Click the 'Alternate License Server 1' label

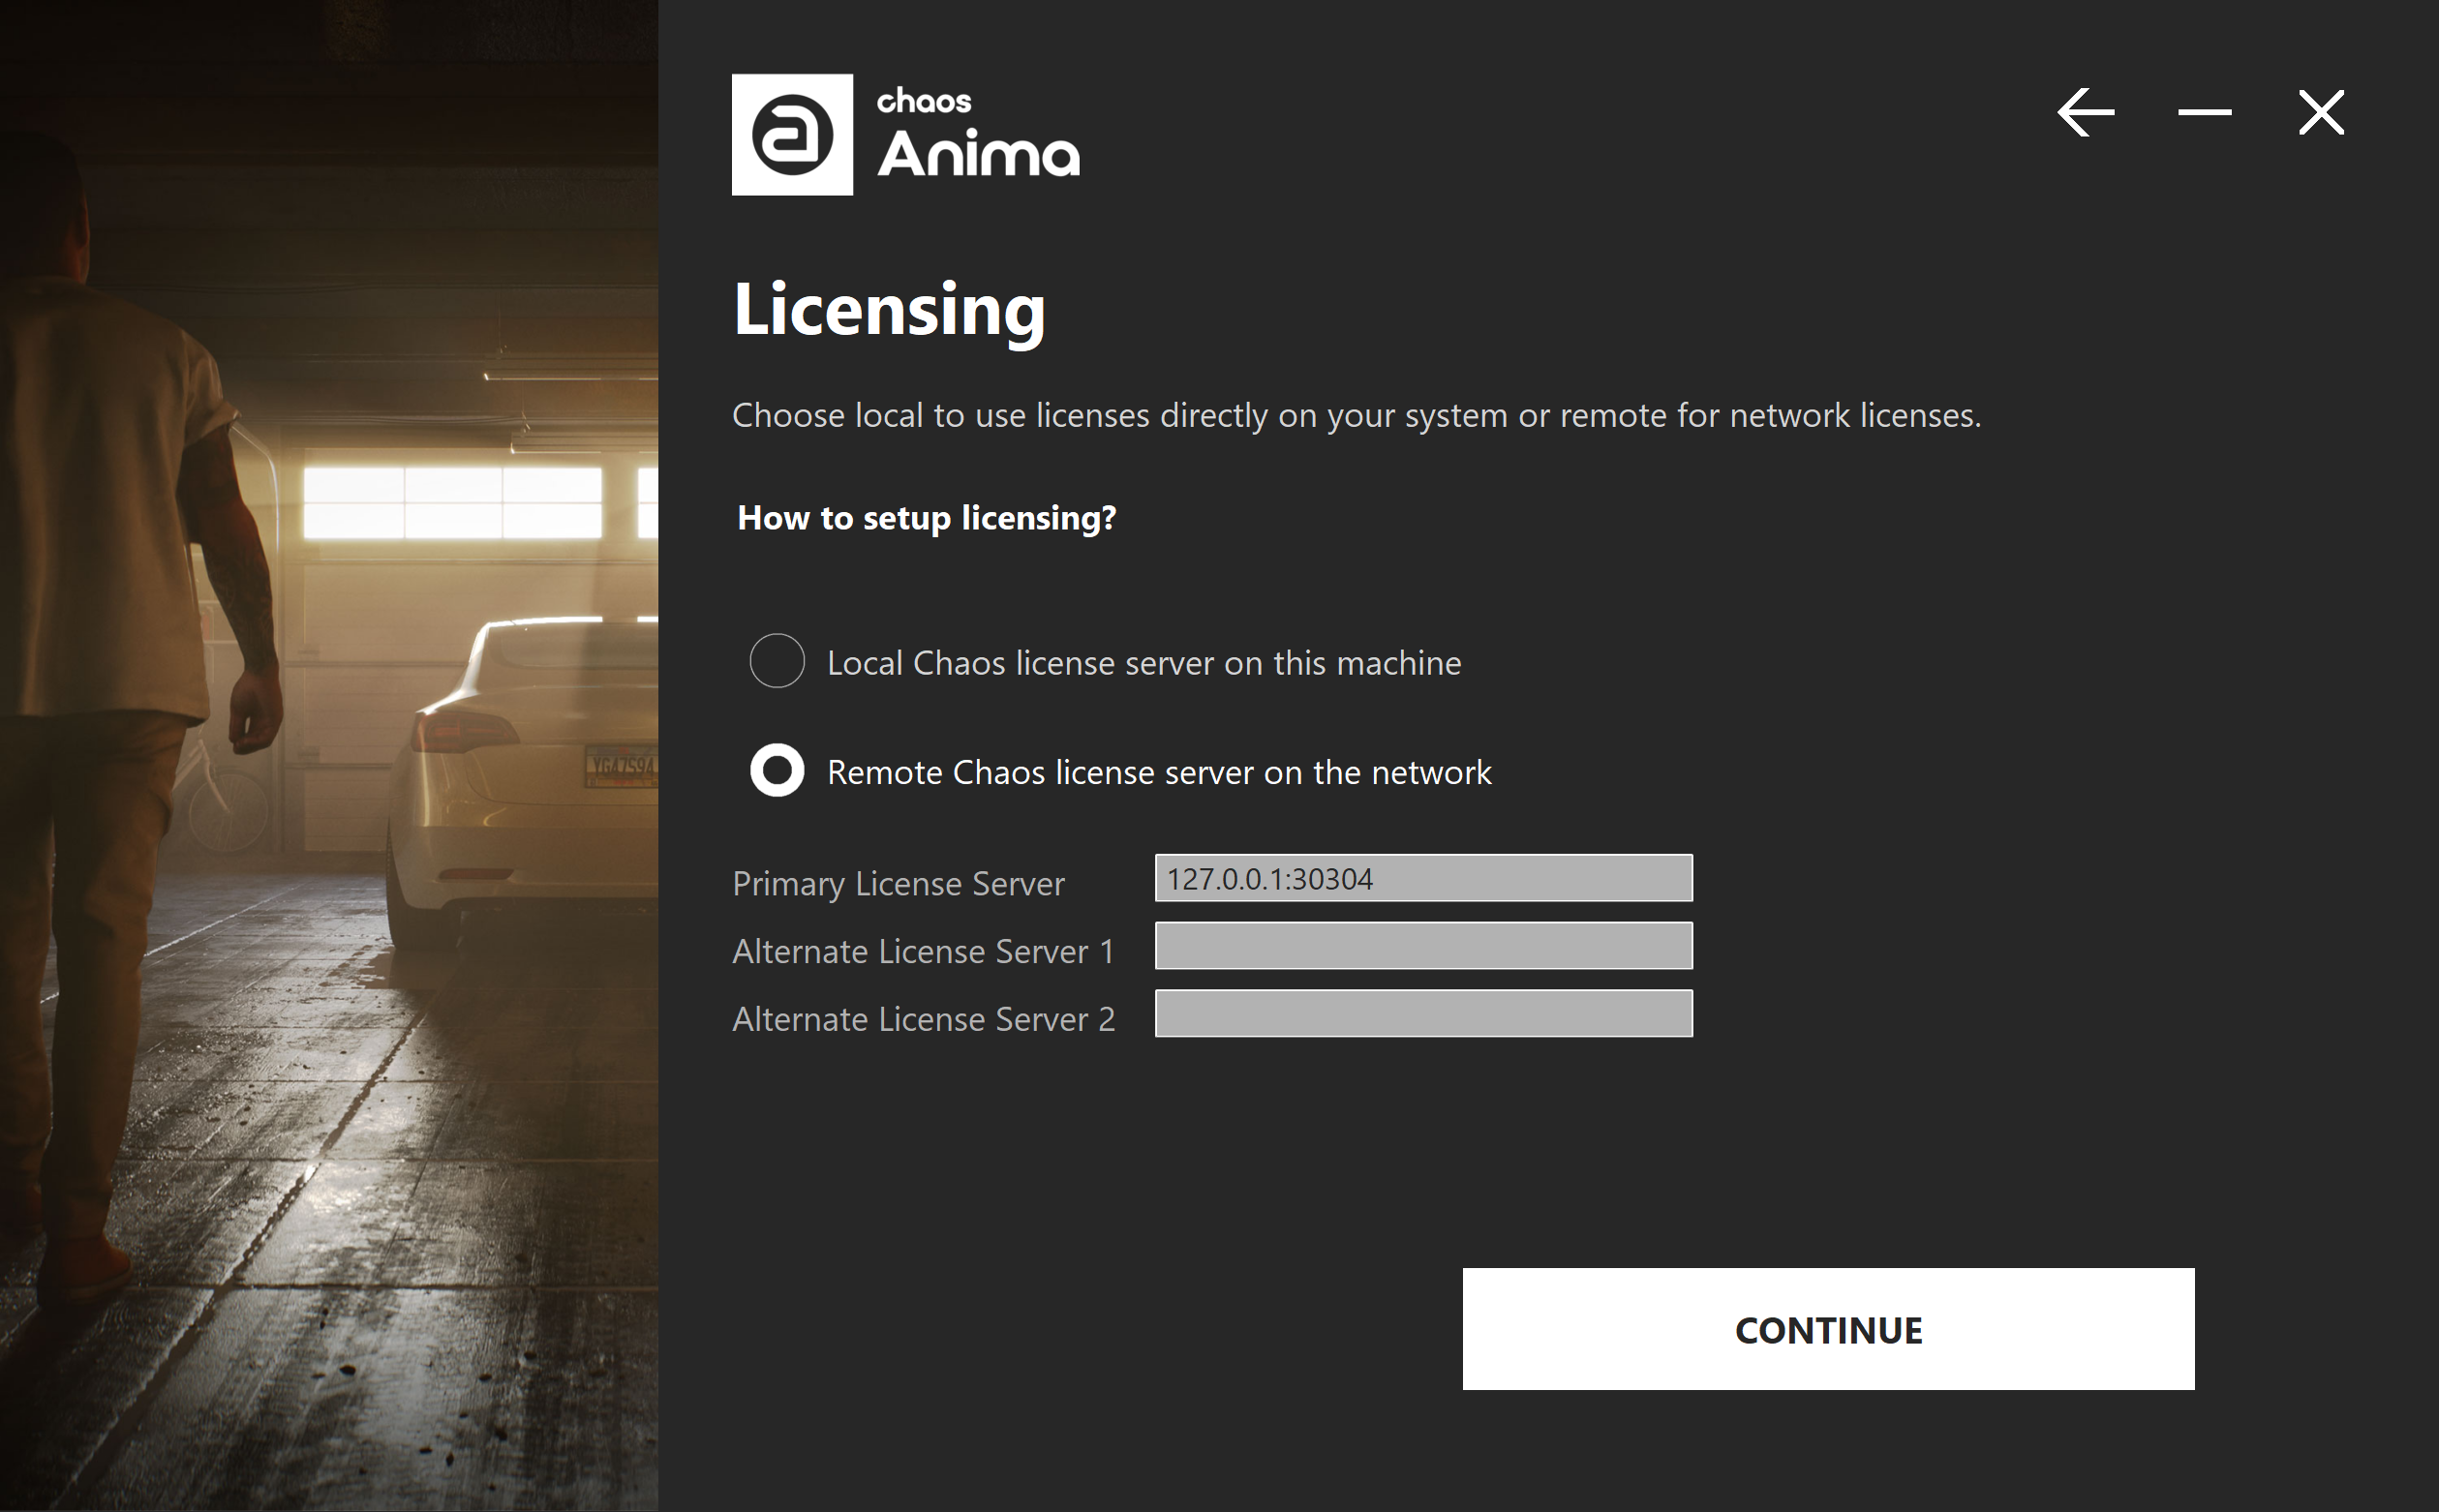pos(923,951)
